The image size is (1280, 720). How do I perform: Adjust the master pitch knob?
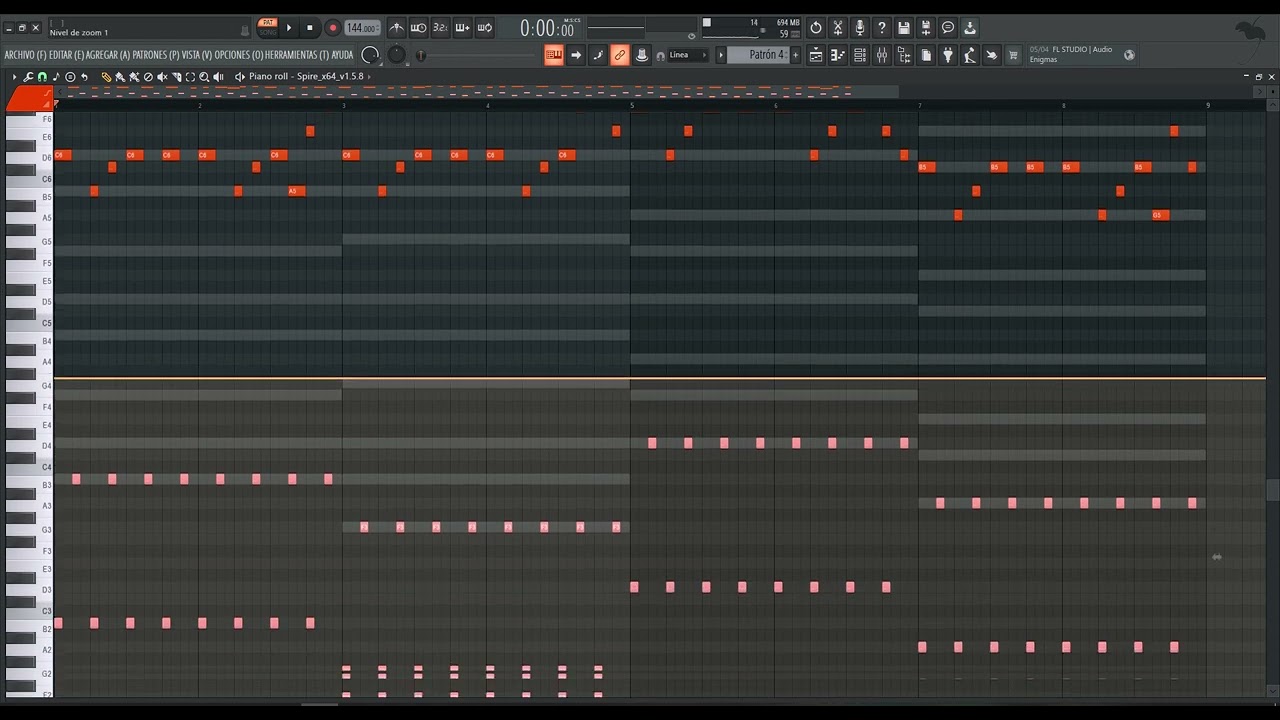(397, 55)
